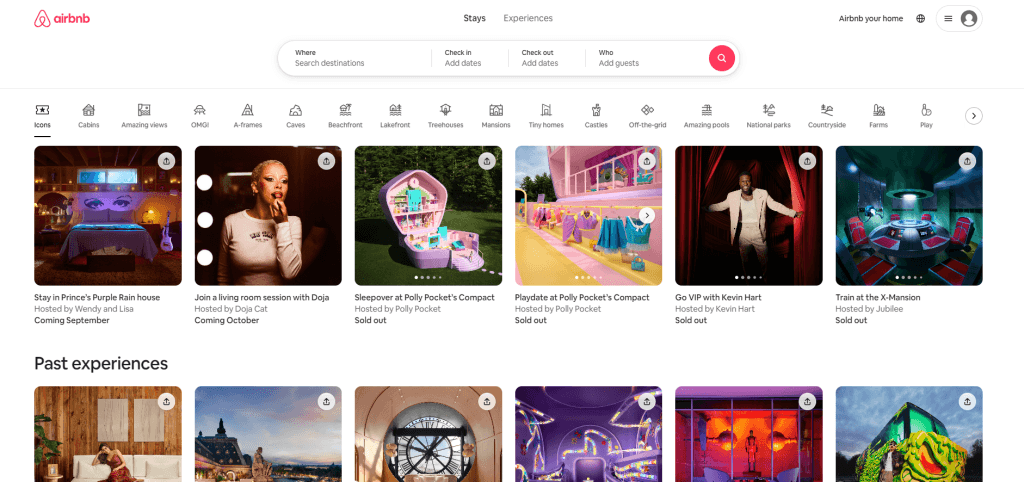Open Join a living room session with Doja
1024x482 pixels.
point(262,297)
